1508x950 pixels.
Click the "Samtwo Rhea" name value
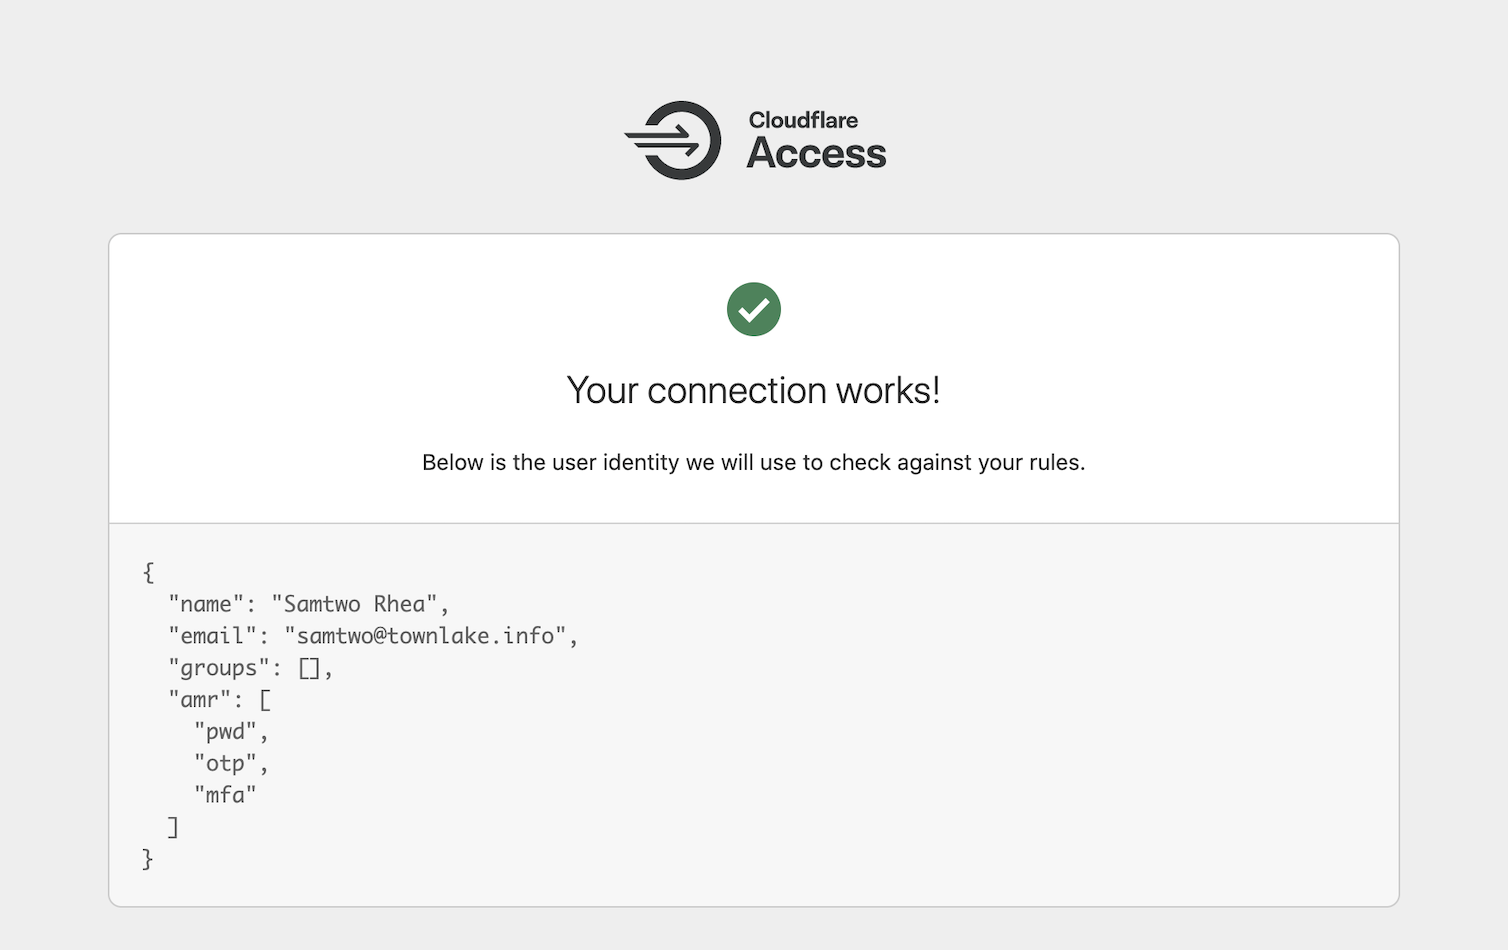[x=354, y=604]
